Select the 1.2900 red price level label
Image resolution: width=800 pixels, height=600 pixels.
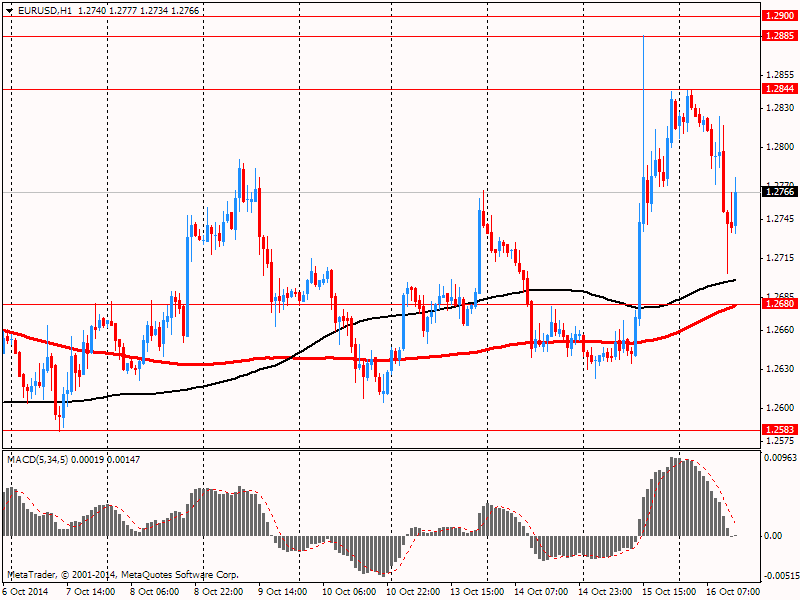point(780,16)
